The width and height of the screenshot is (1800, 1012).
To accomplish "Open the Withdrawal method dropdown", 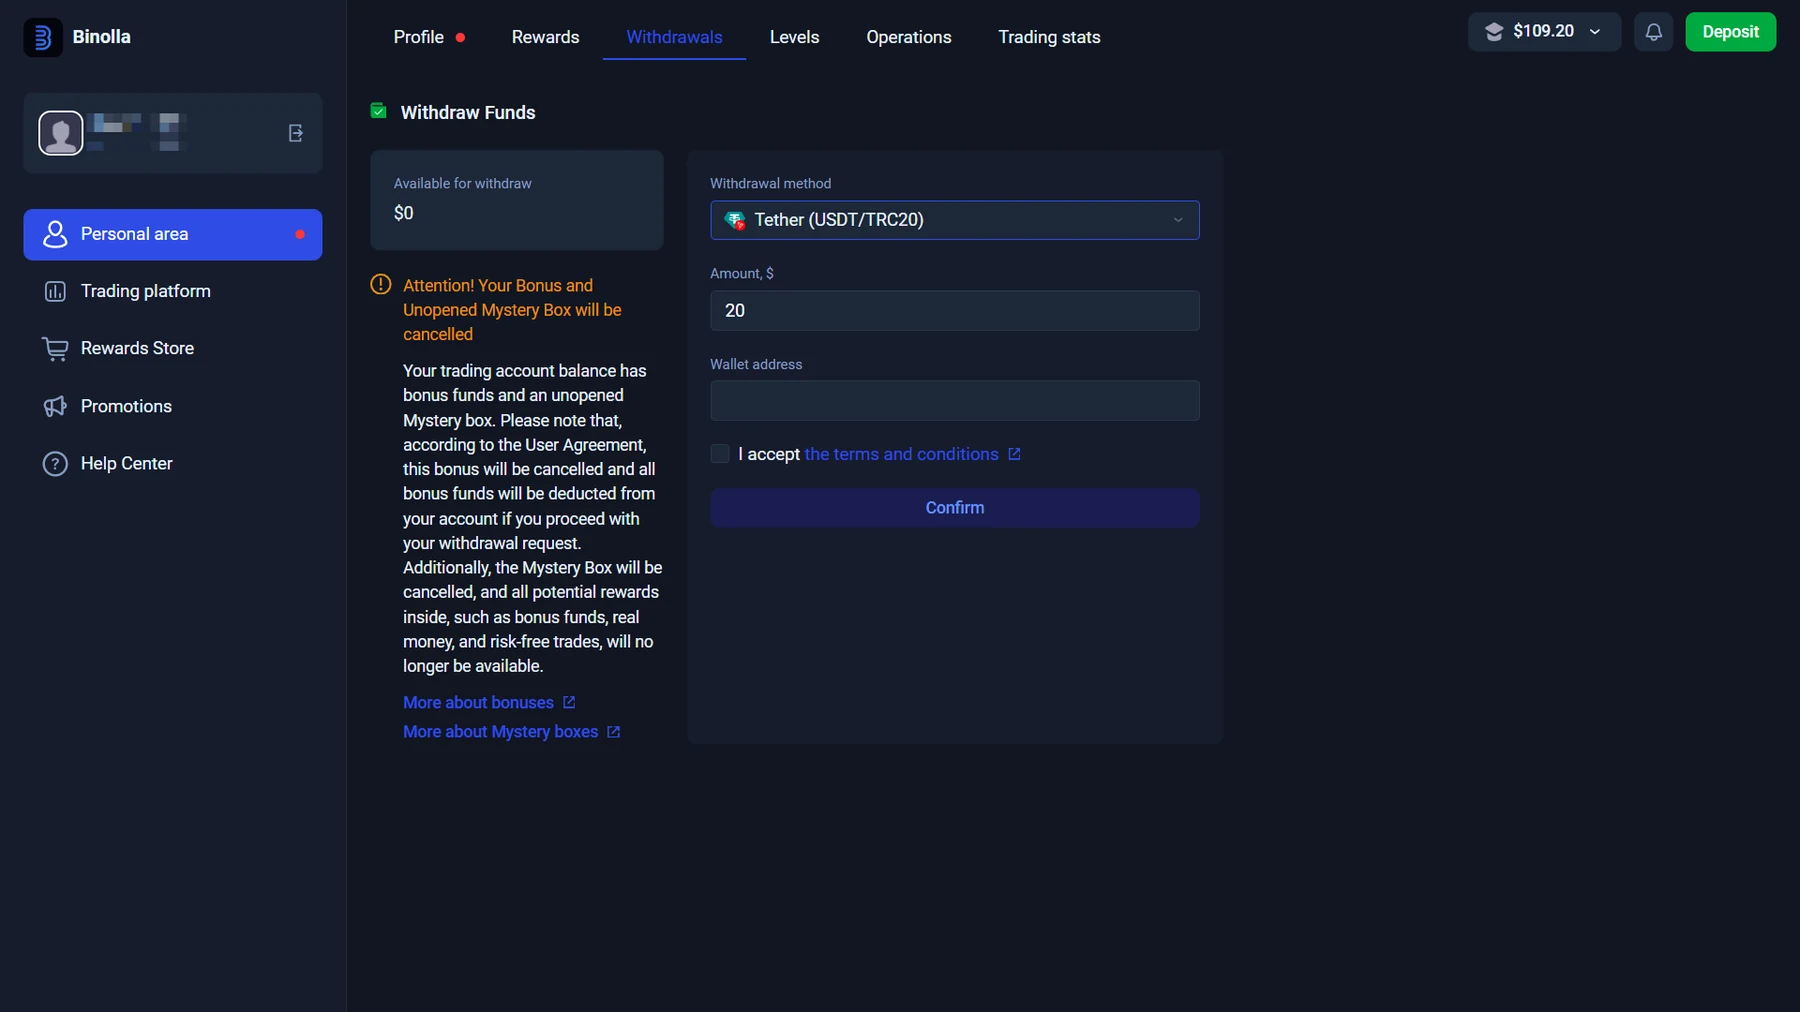I will (955, 220).
